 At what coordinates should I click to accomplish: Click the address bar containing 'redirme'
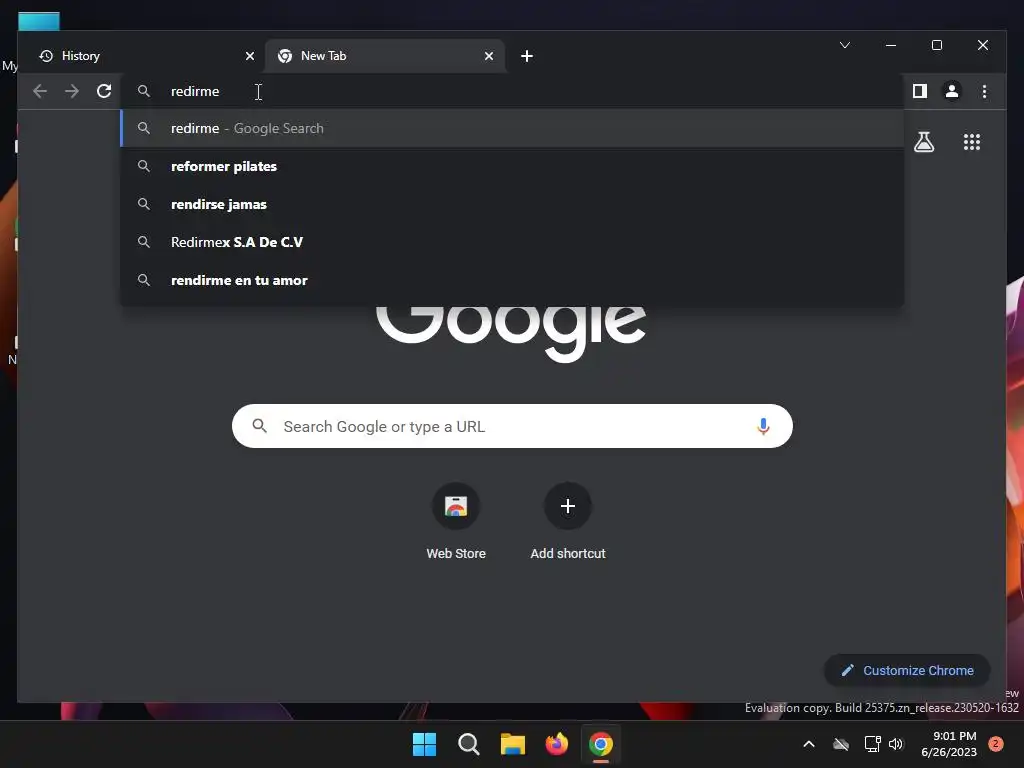(x=512, y=91)
